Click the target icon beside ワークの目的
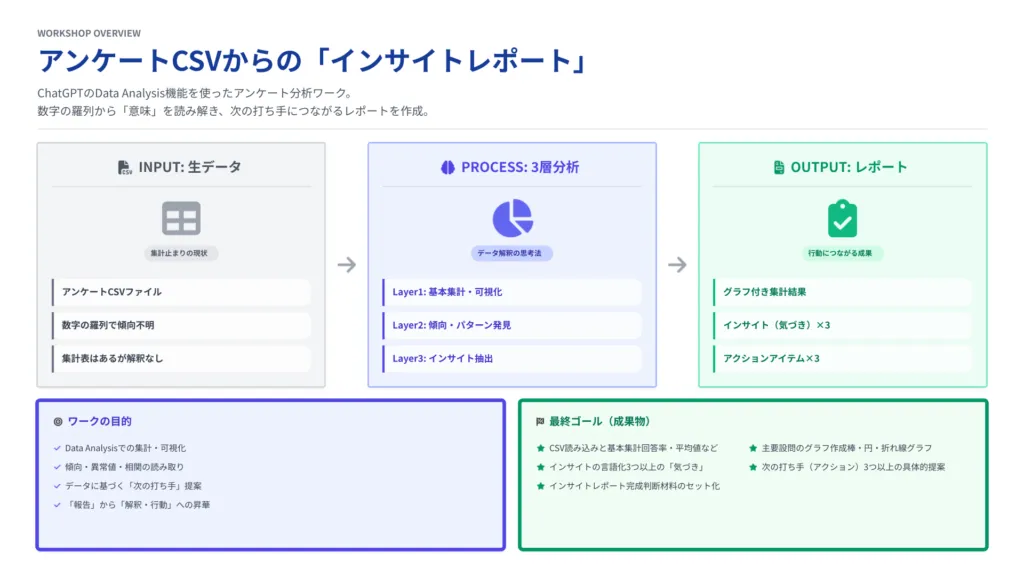The image size is (1024, 576). [x=59, y=421]
